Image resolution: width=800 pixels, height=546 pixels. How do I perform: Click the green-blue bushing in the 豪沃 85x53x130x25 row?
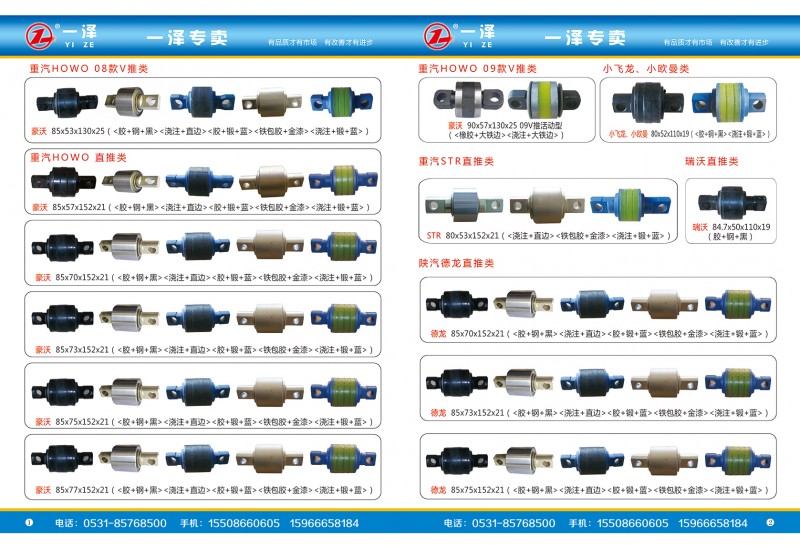341,102
